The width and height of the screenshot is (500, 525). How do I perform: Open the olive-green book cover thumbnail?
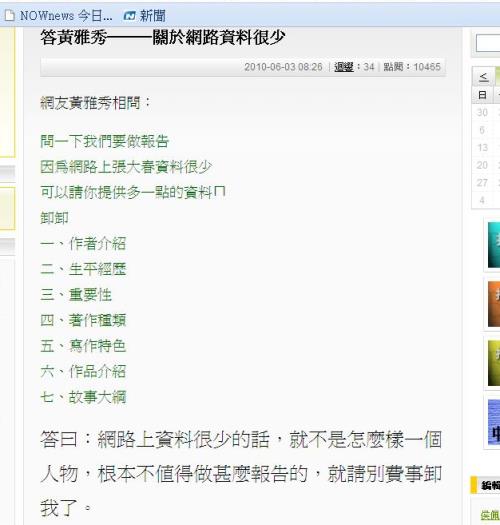pos(494,363)
